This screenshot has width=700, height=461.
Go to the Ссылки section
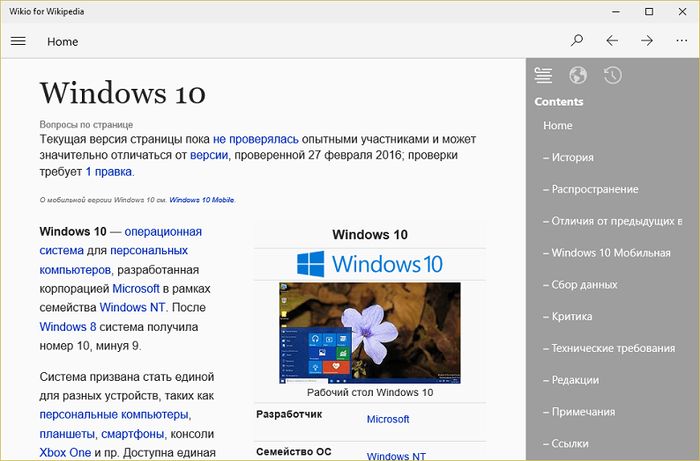coord(566,444)
